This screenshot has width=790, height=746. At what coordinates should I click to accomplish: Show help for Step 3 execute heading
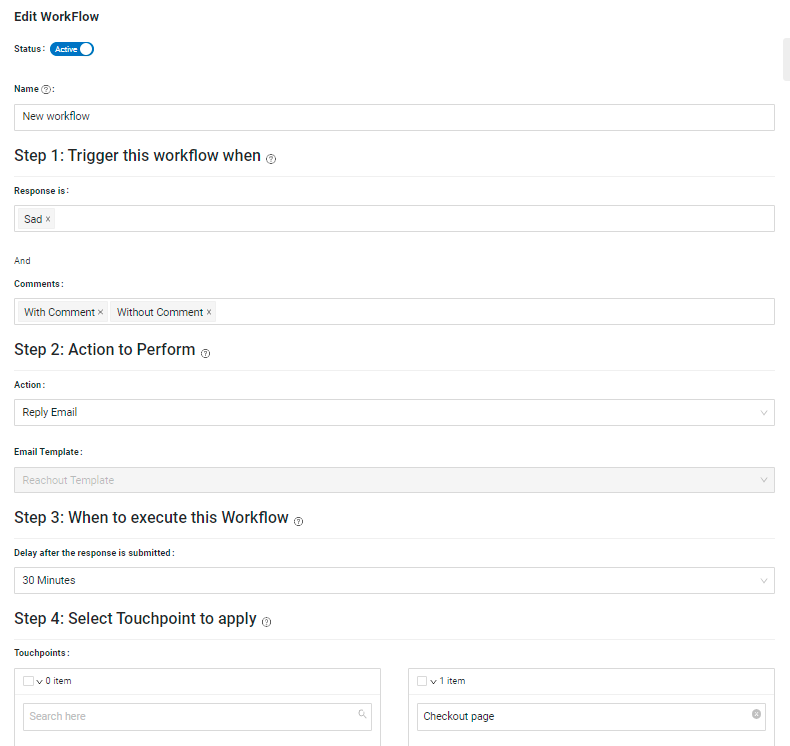(298, 521)
